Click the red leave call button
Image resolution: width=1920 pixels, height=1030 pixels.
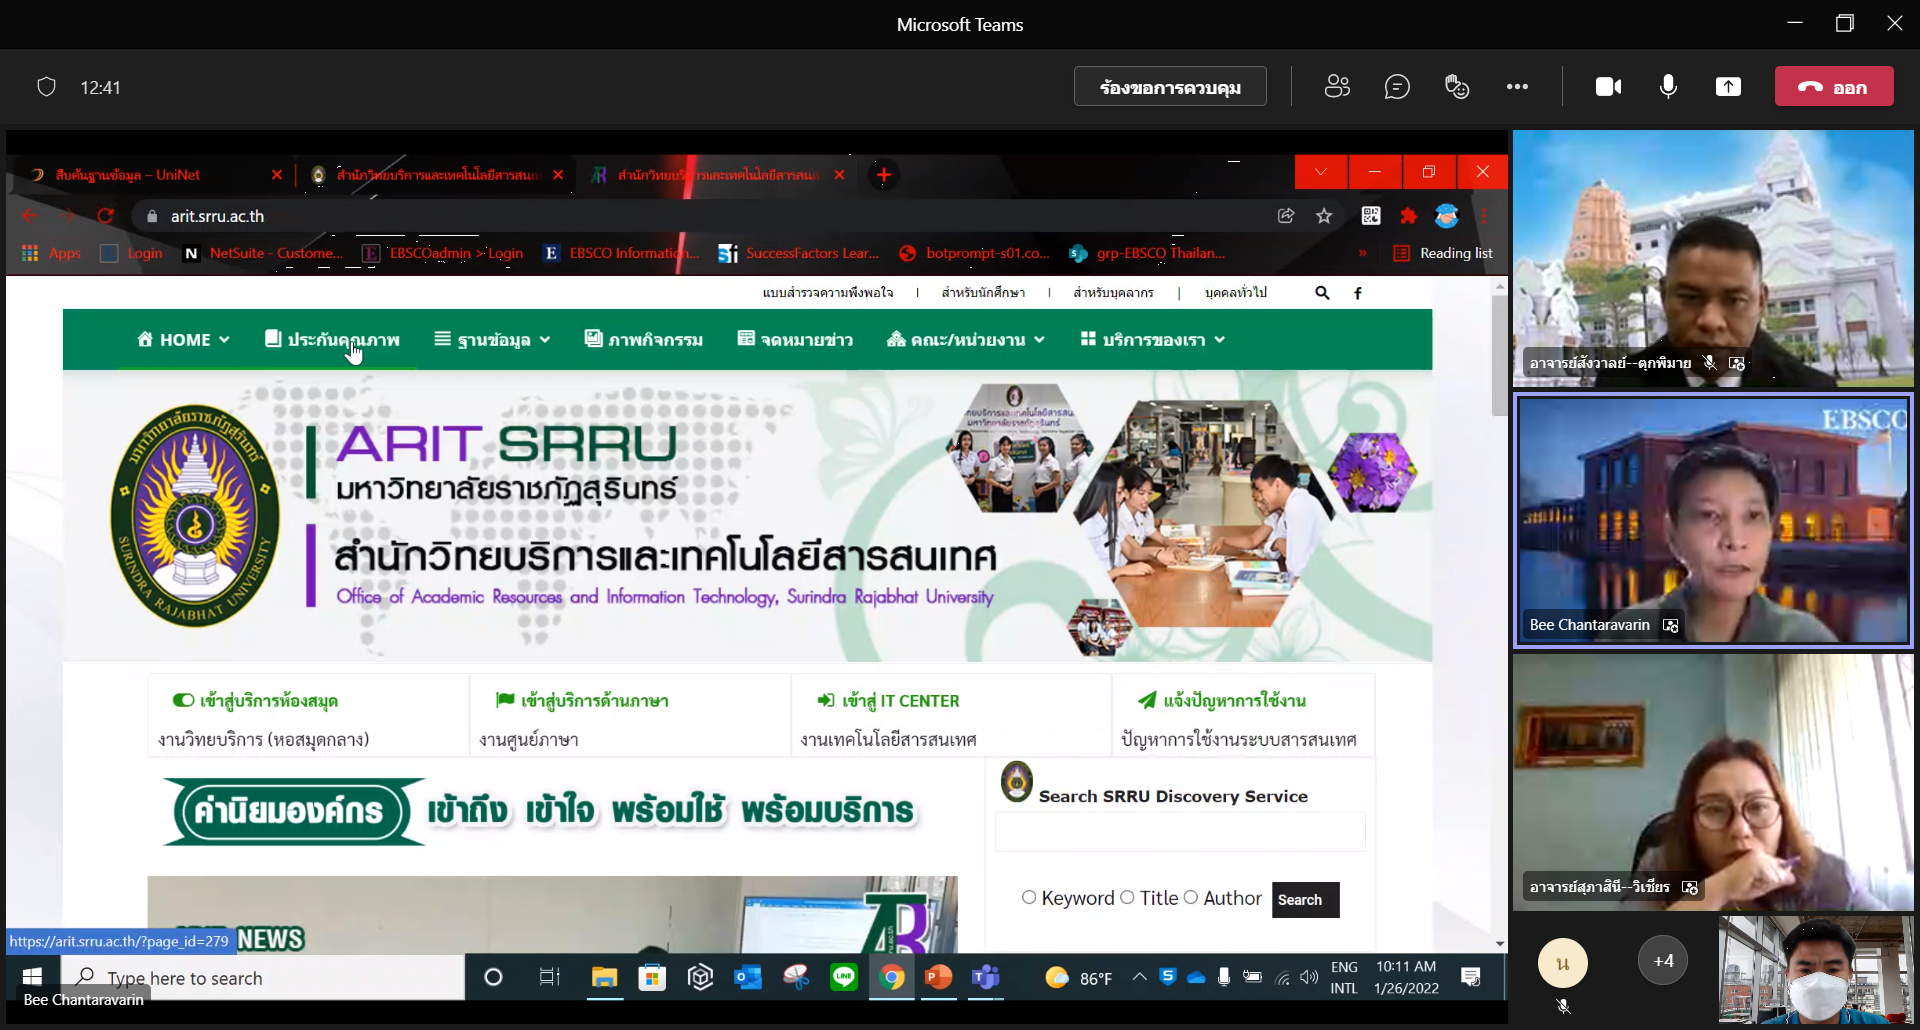click(1833, 87)
